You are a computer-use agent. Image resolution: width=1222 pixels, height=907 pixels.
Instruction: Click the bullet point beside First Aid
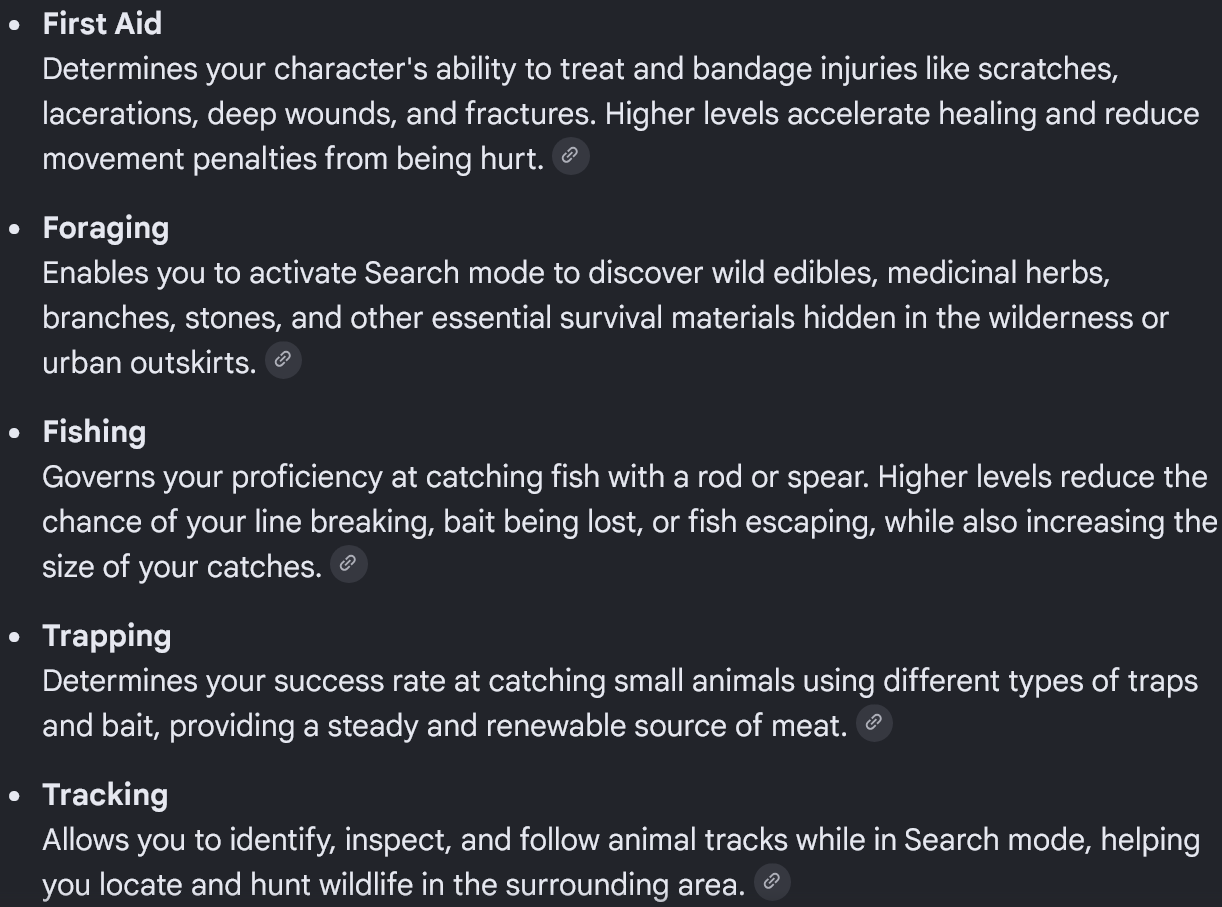tap(15, 25)
